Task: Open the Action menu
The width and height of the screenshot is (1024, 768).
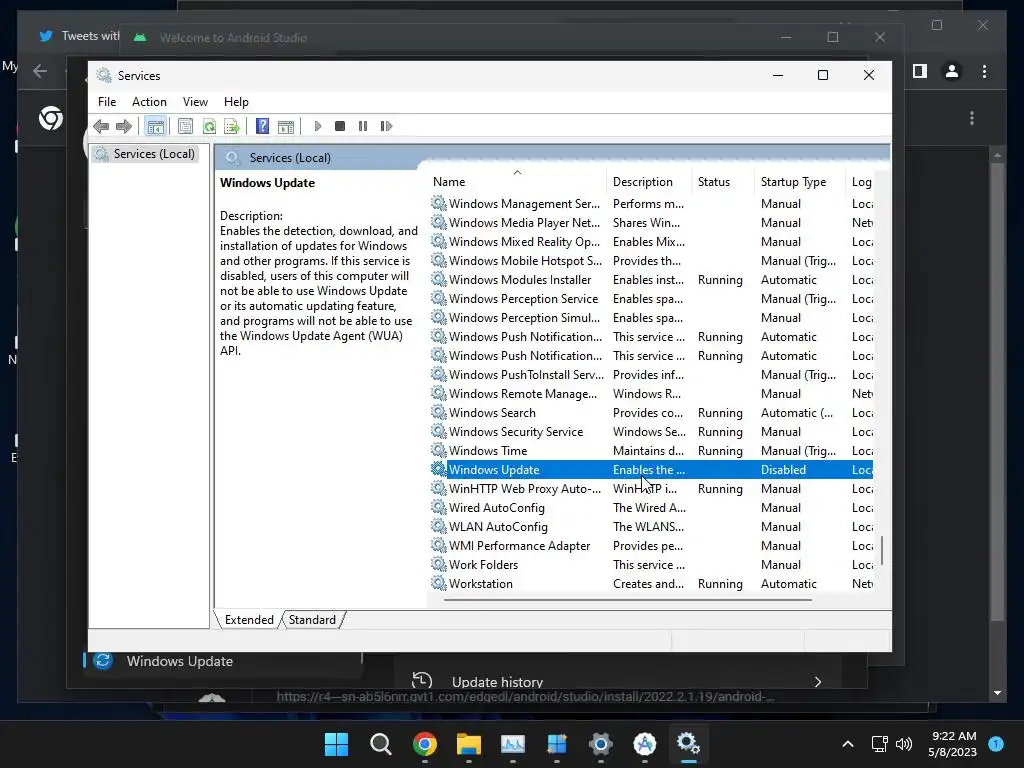Action: [149, 102]
